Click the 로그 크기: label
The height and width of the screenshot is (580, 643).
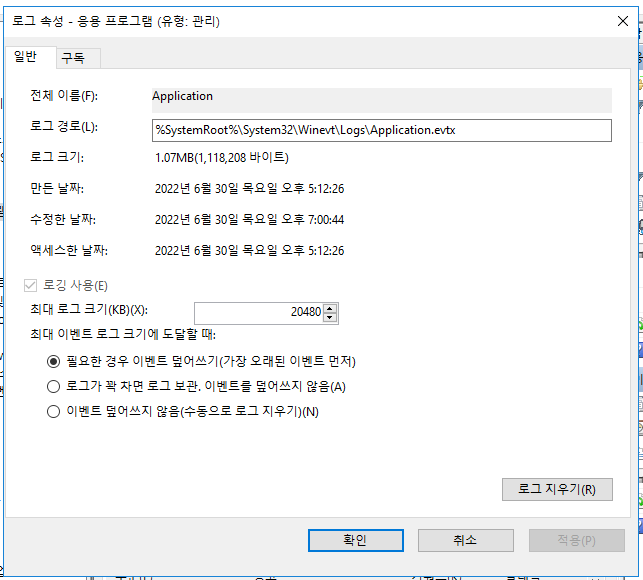57,158
